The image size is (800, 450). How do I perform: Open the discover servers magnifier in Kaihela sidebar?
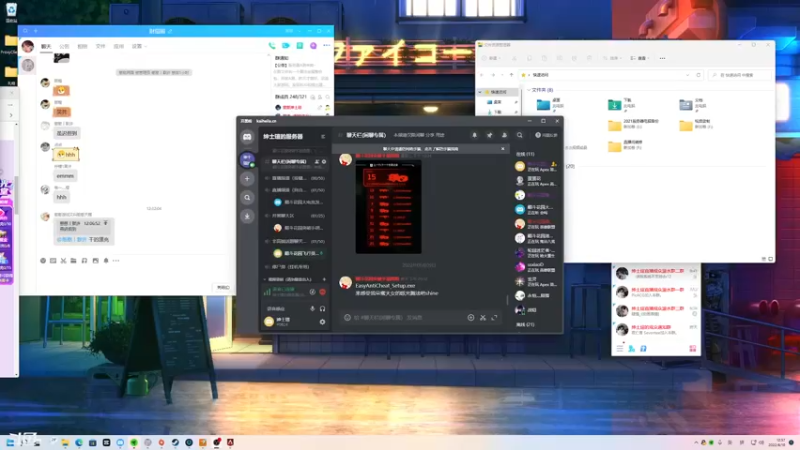point(247,197)
